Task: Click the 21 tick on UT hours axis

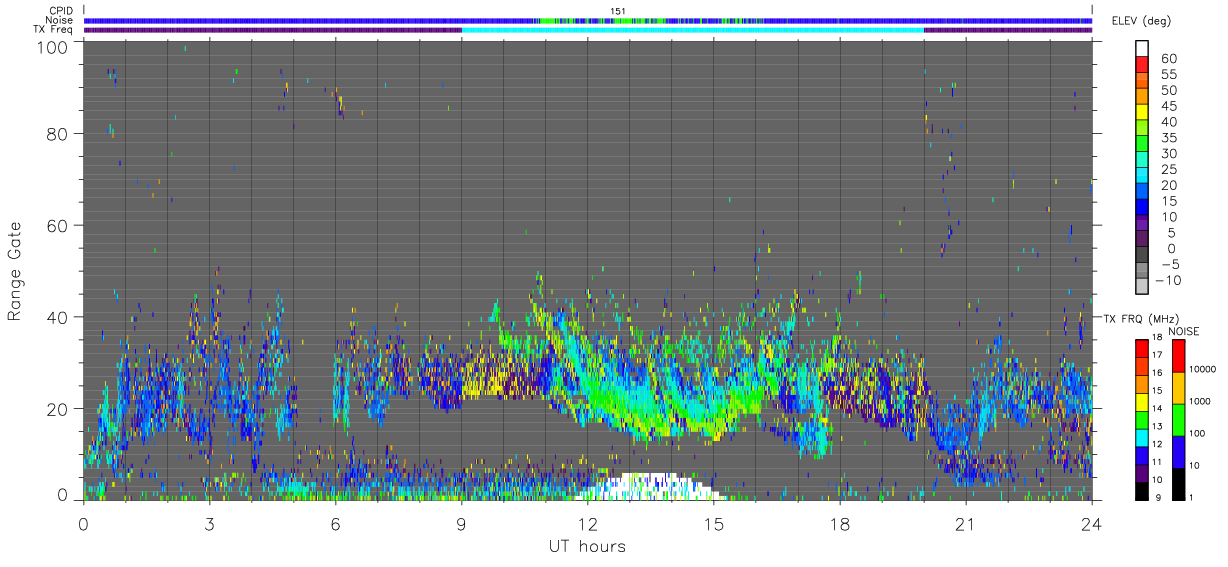Action: click(x=965, y=524)
